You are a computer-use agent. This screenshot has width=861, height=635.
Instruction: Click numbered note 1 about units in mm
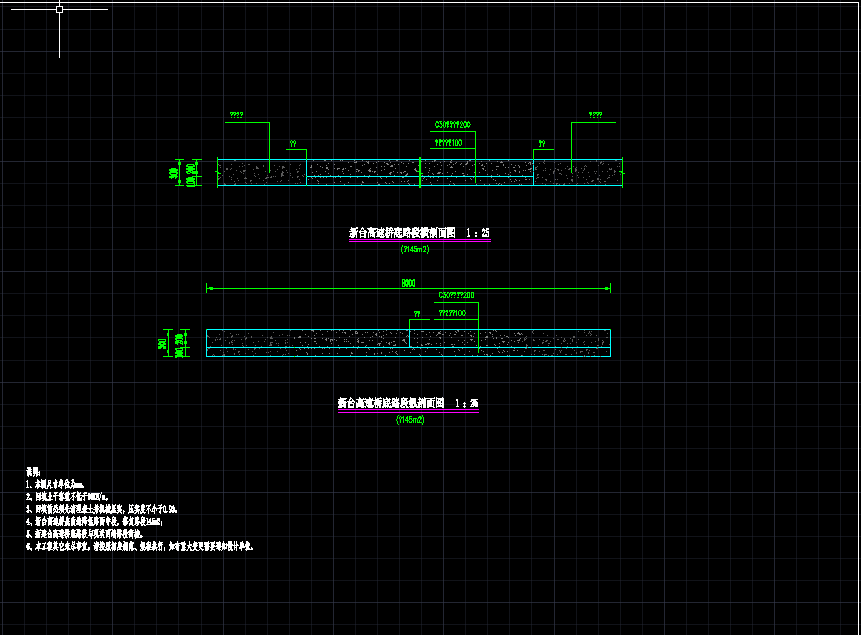coord(54,484)
